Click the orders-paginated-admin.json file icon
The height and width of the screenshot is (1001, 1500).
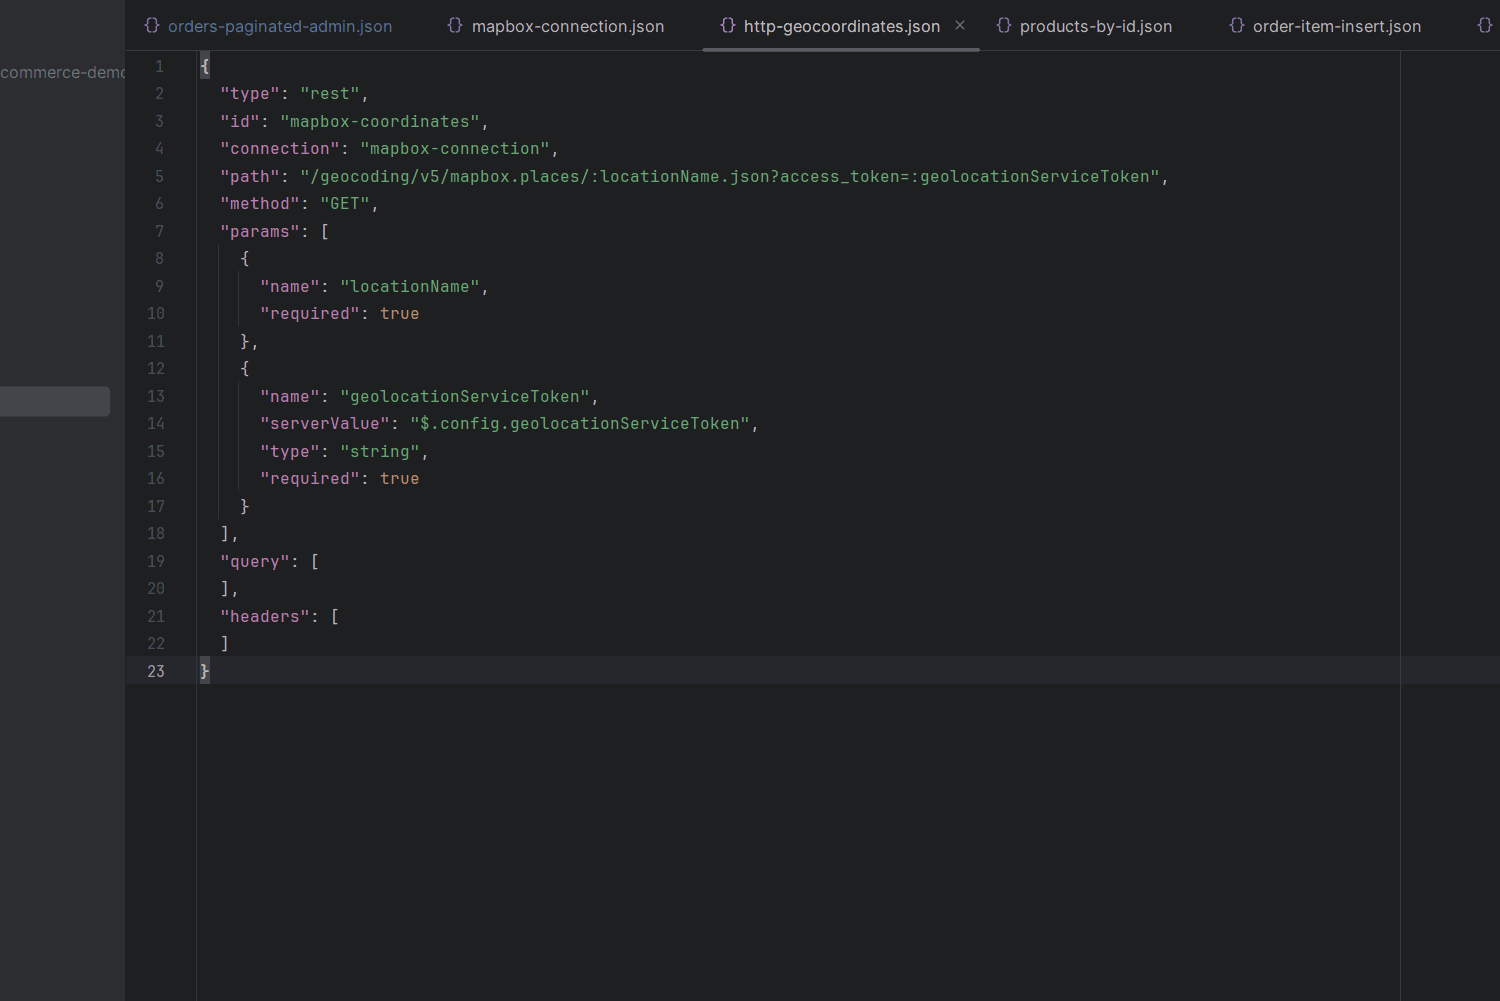point(152,25)
